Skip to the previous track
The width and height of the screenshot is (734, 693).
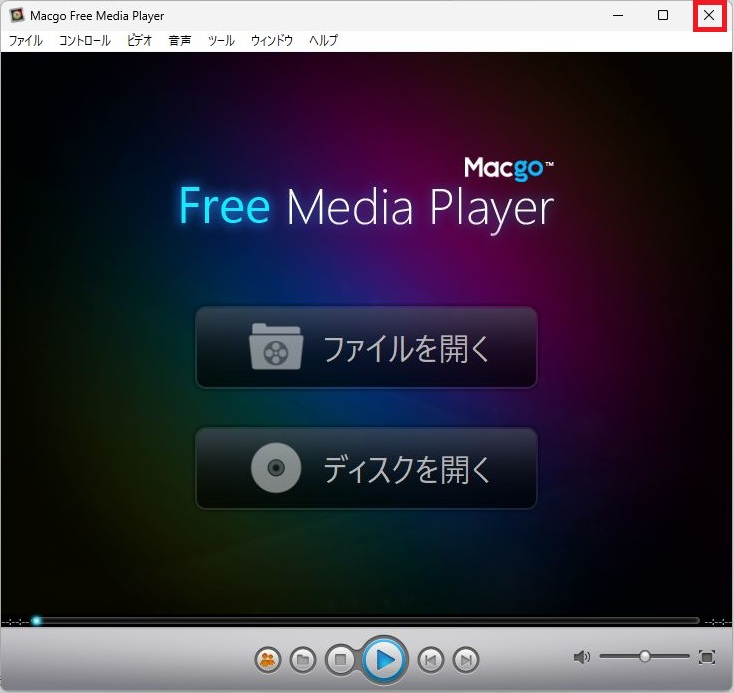click(430, 660)
